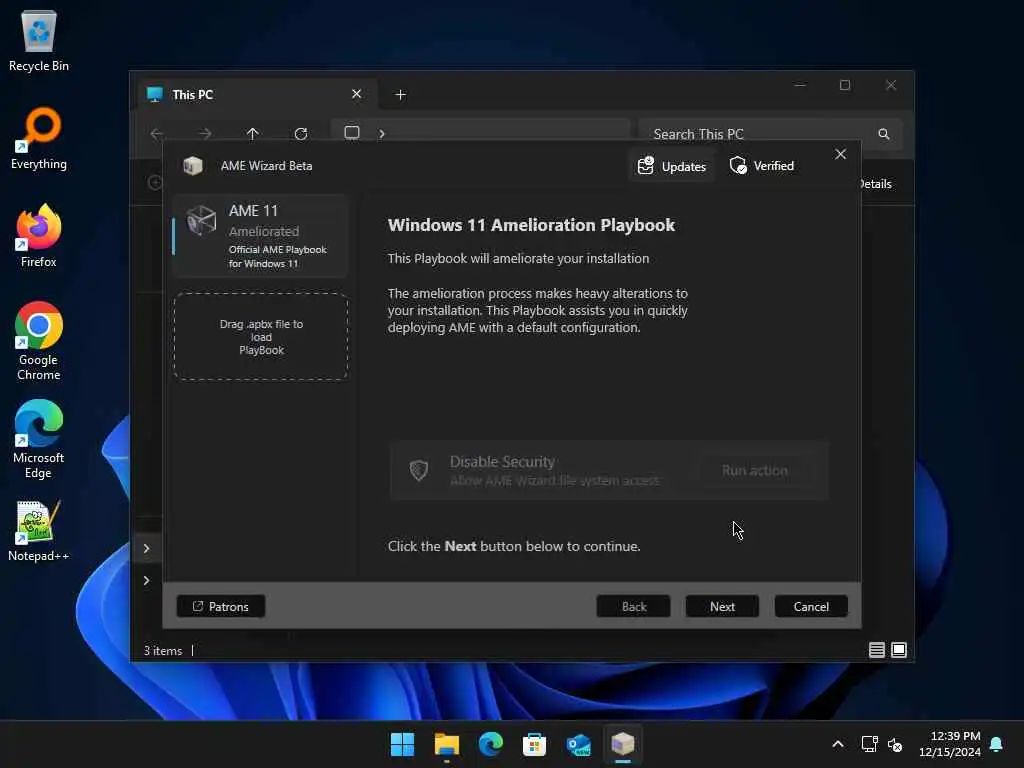
Task: Click the "3 items" status bar text
Action: [x=163, y=650]
